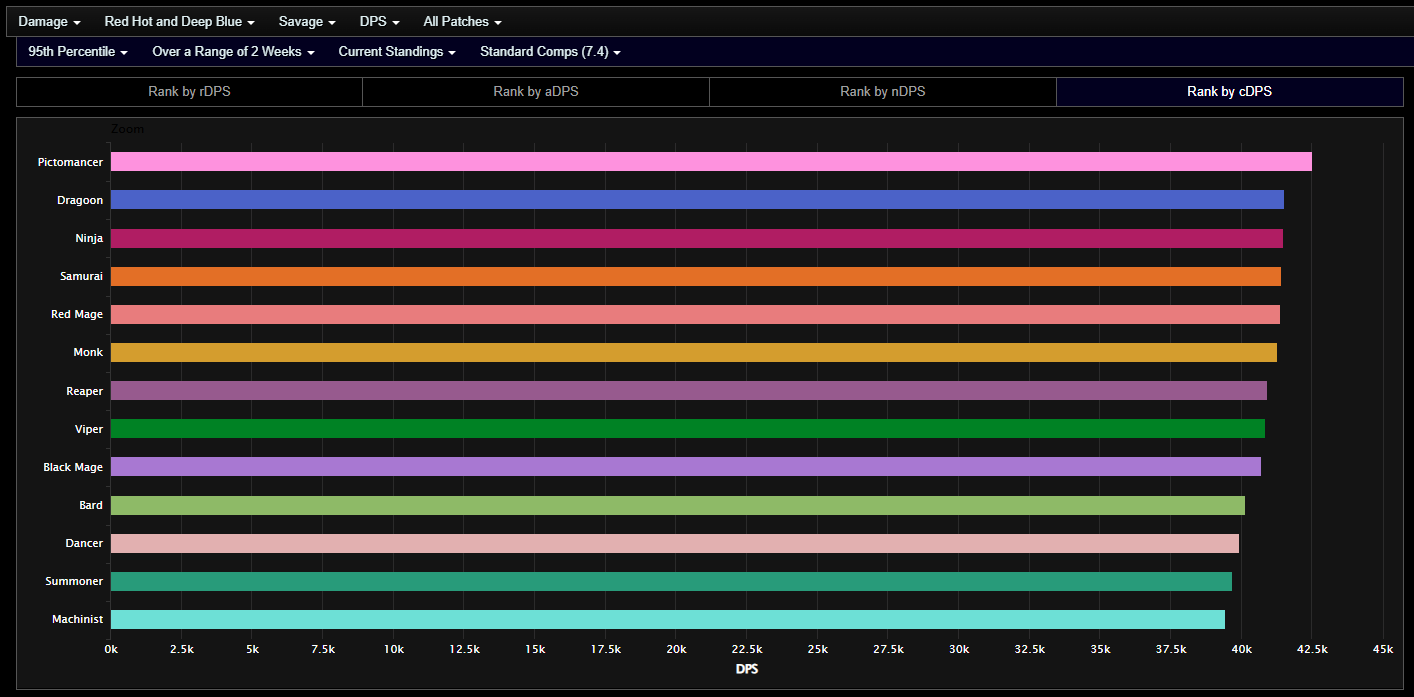Click the blue Dragoon bar
The height and width of the screenshot is (697, 1414).
(x=697, y=200)
